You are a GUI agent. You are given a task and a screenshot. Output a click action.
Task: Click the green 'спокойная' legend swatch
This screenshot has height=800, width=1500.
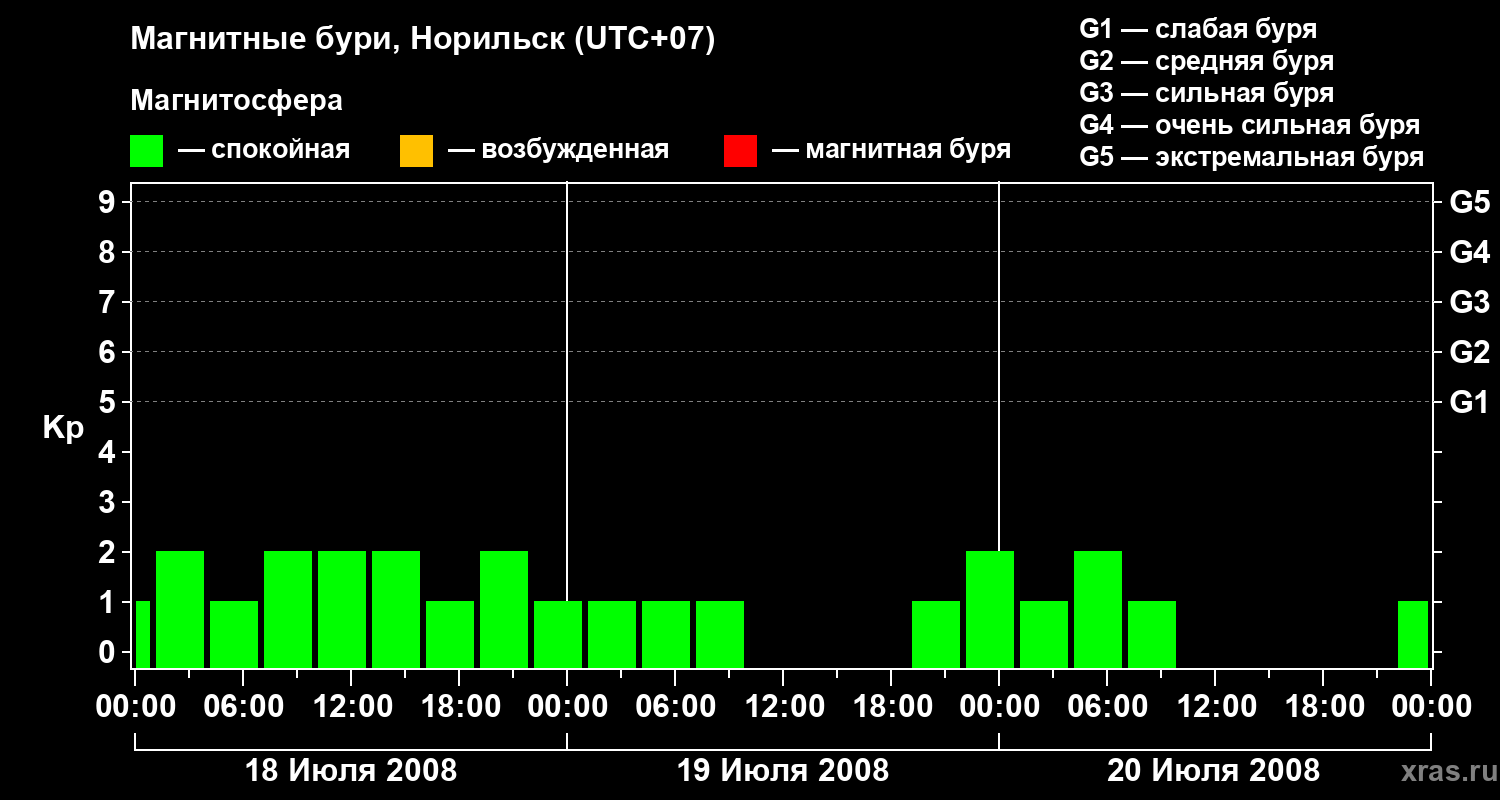point(146,151)
